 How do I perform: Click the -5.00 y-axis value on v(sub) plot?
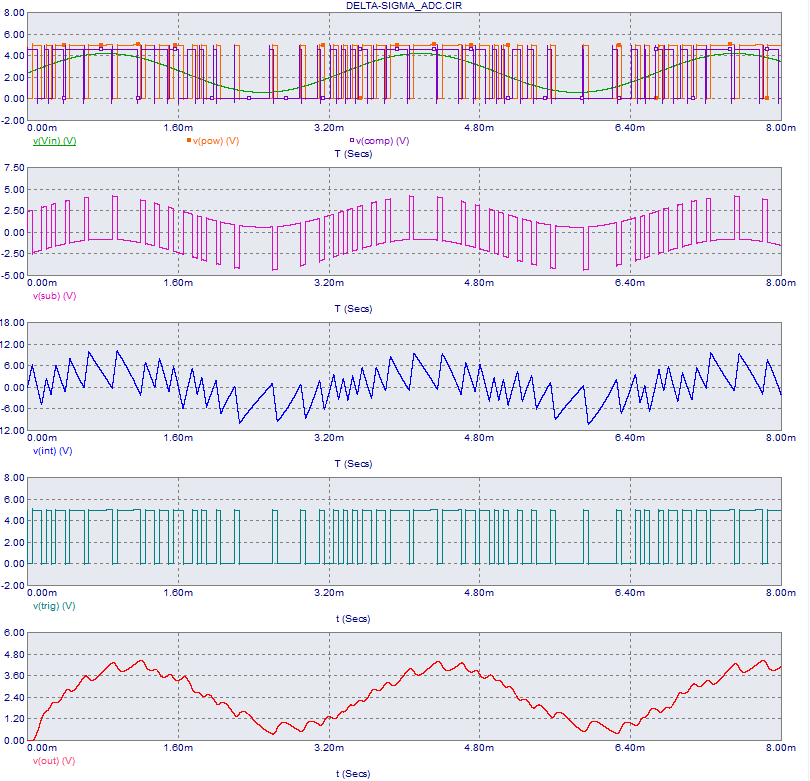(14, 275)
